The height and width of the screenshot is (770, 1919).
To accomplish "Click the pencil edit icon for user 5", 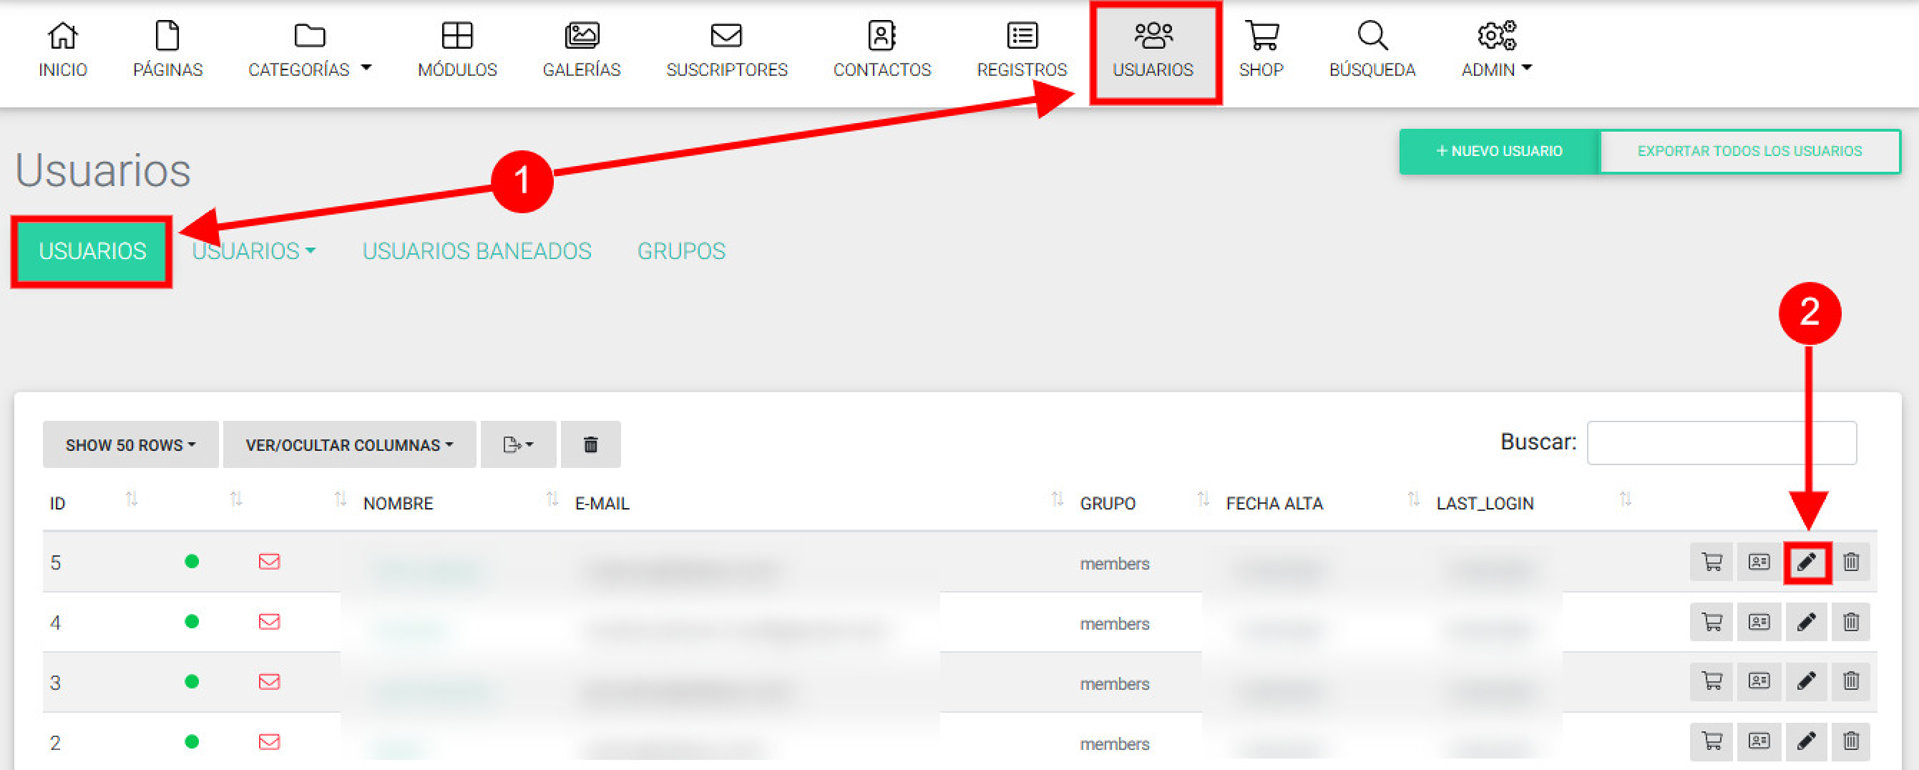I will (1806, 562).
